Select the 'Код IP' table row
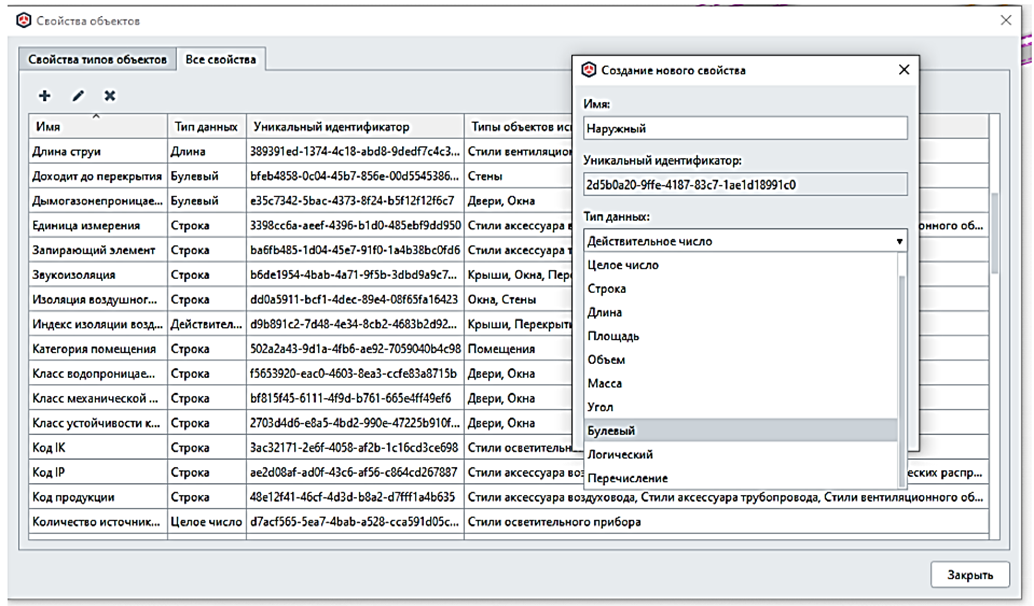 [96, 472]
